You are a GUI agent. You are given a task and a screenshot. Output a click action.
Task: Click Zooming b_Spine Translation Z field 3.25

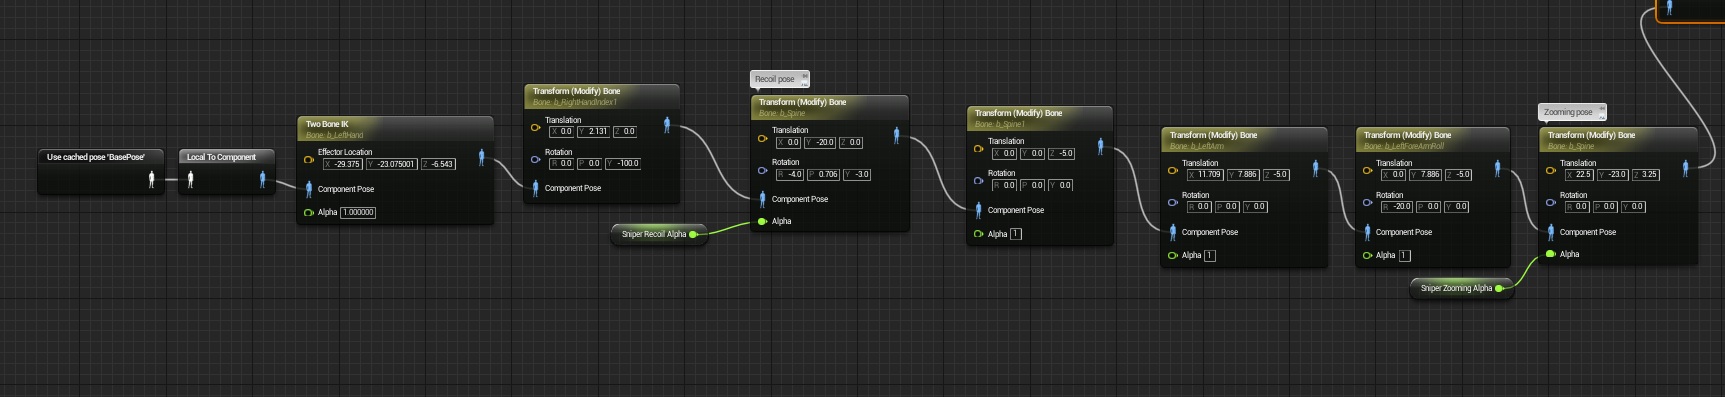coord(1646,174)
